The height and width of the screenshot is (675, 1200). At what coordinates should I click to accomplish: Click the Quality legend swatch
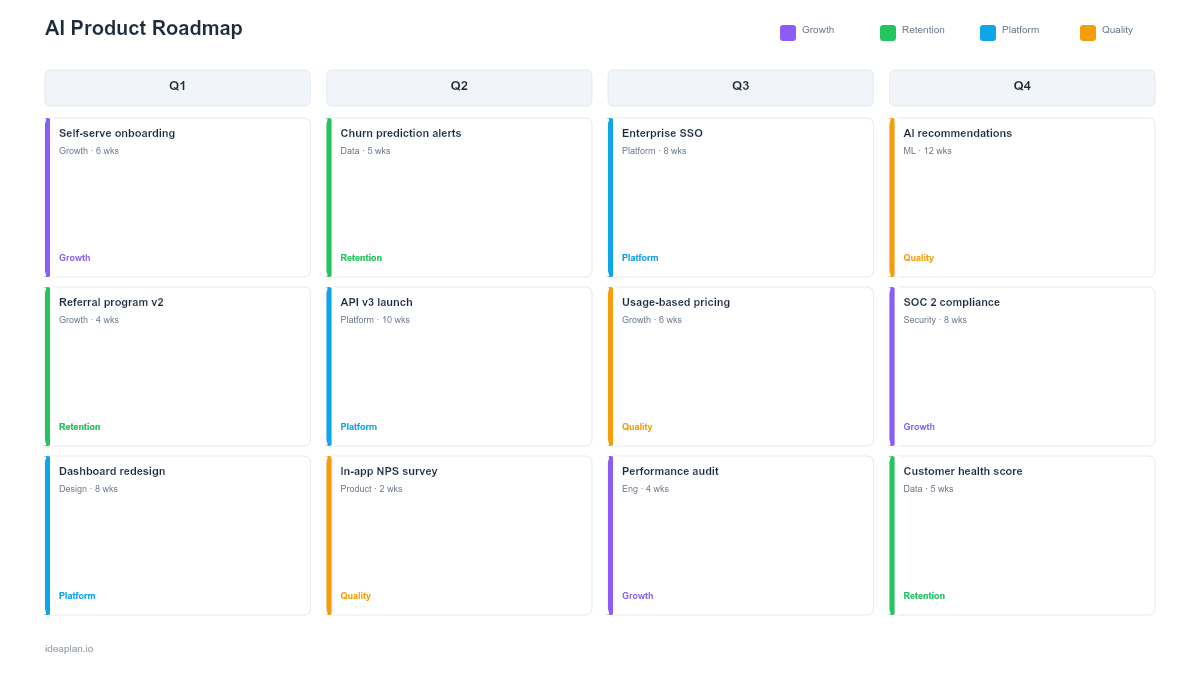click(1086, 31)
